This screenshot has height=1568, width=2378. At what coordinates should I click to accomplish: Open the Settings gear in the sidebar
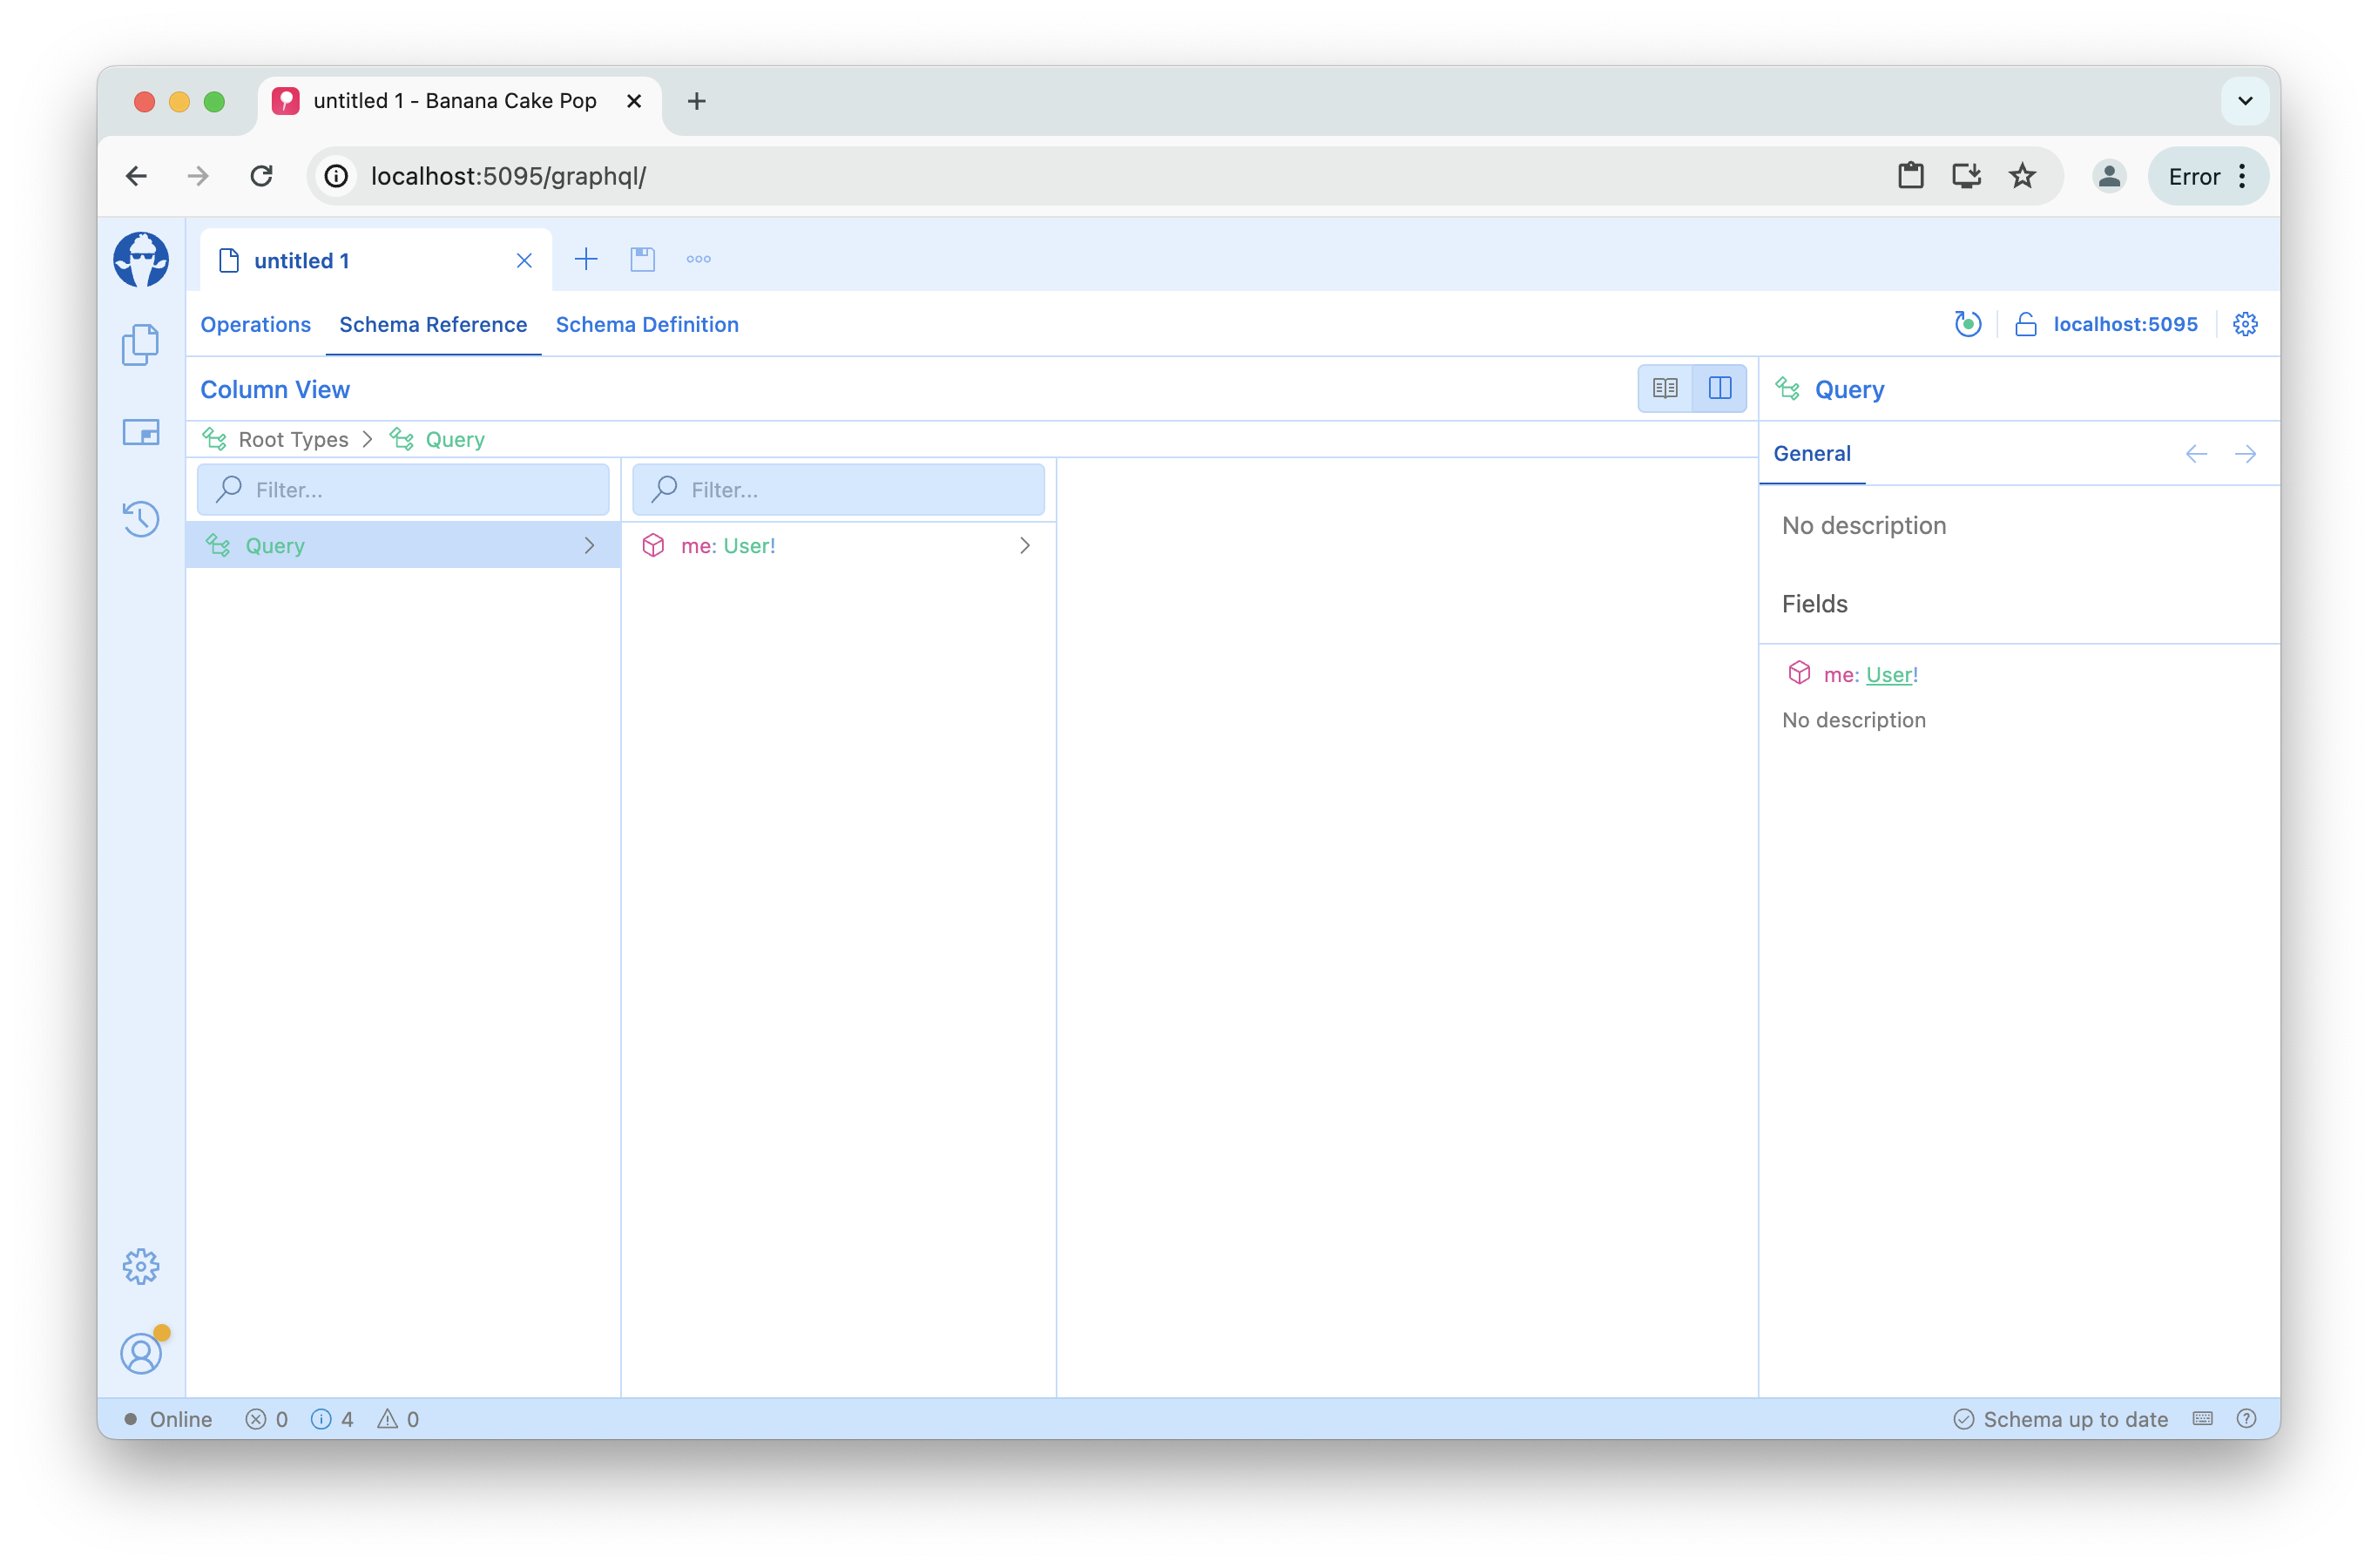(141, 1267)
